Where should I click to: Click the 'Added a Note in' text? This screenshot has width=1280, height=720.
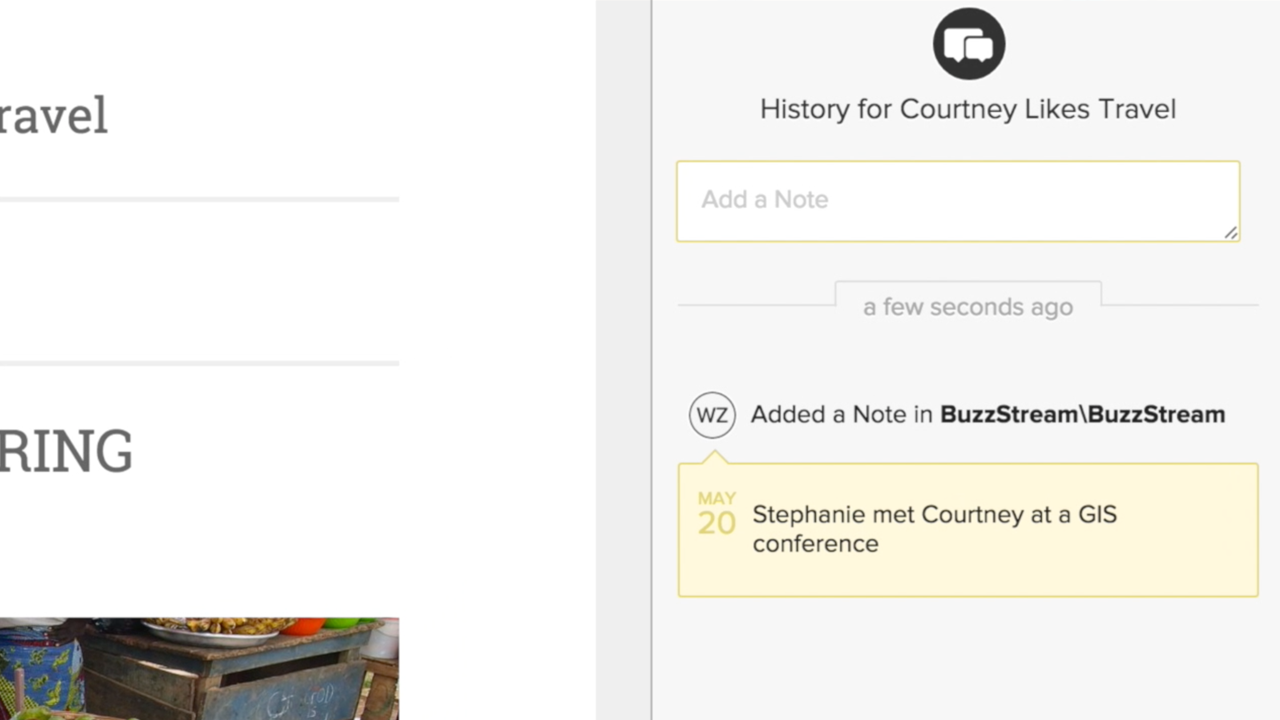[841, 415]
